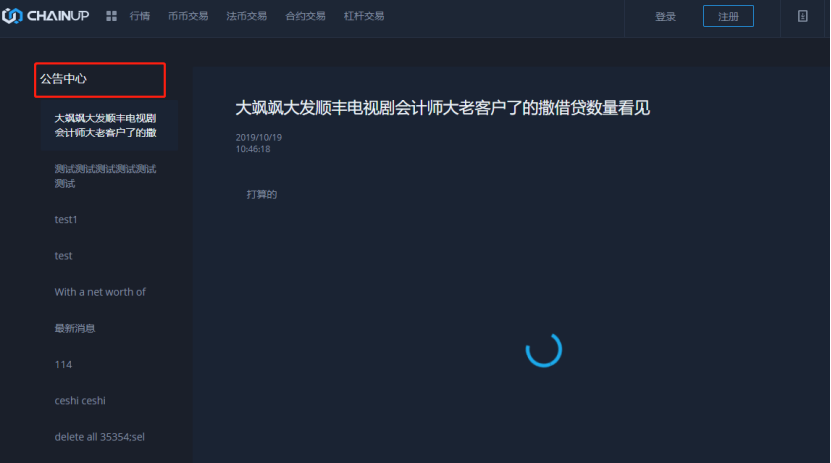Click the ChainUp logo
Image resolution: width=831 pixels, height=463 pixels.
pos(46,16)
